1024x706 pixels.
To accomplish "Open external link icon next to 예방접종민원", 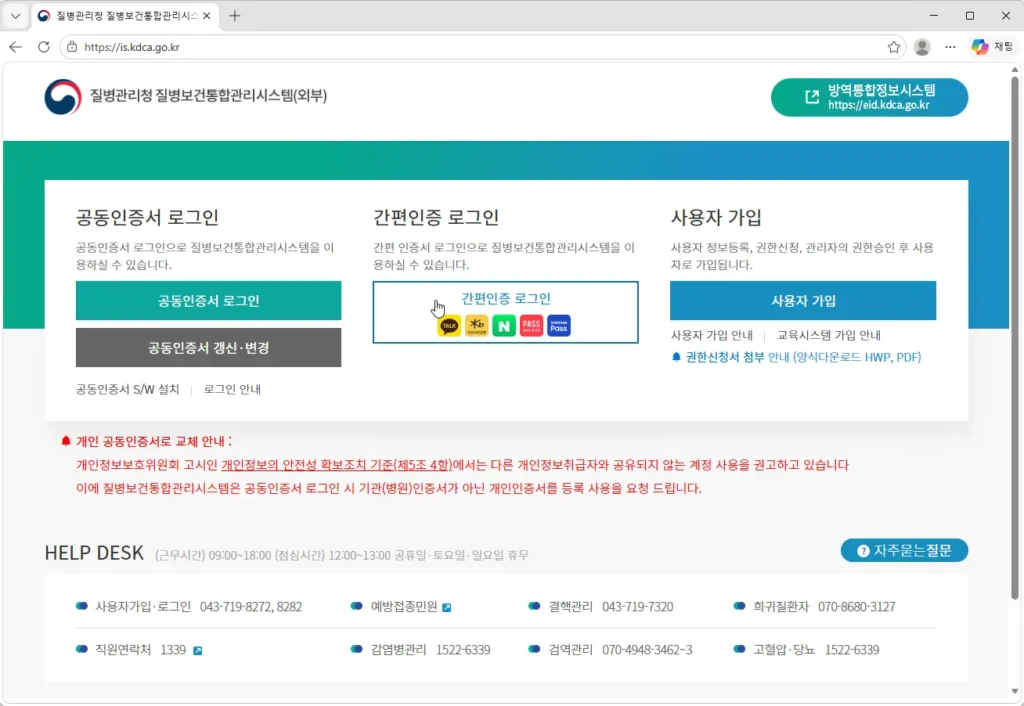I will (447, 607).
